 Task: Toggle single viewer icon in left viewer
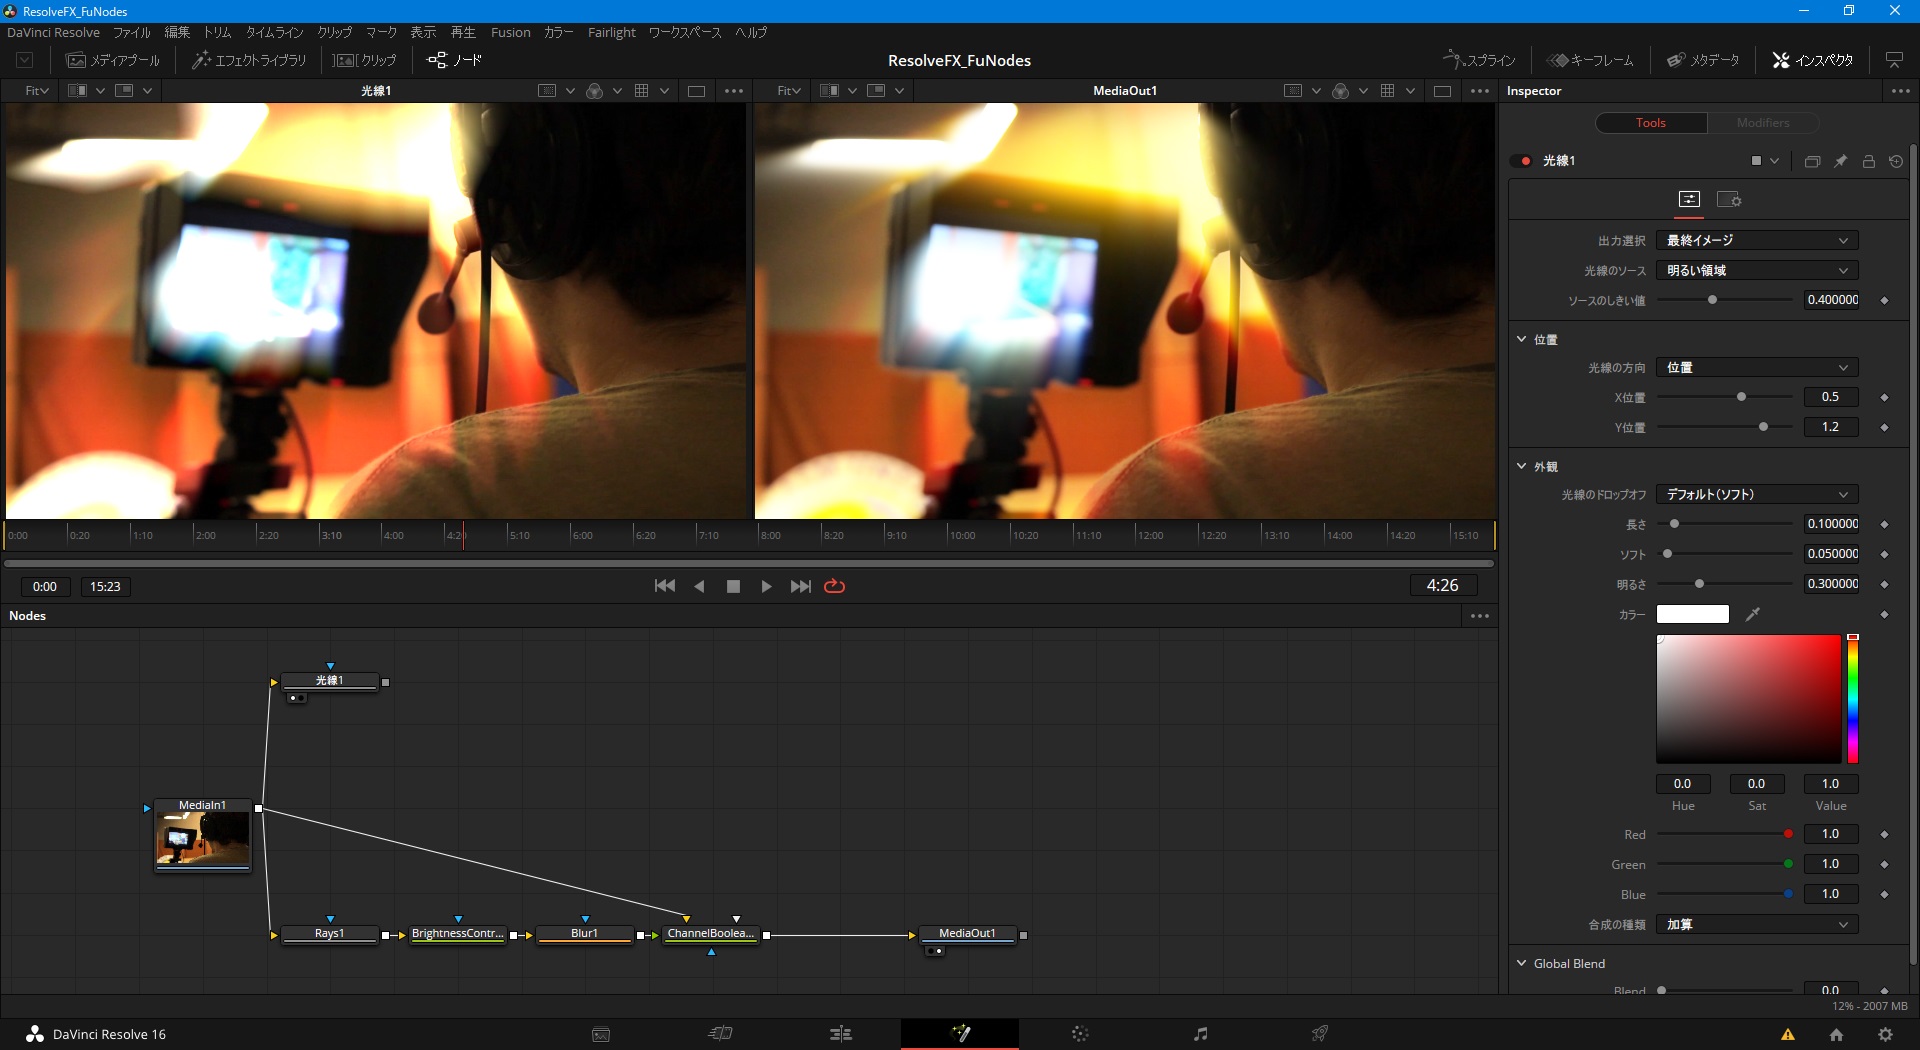pos(696,91)
